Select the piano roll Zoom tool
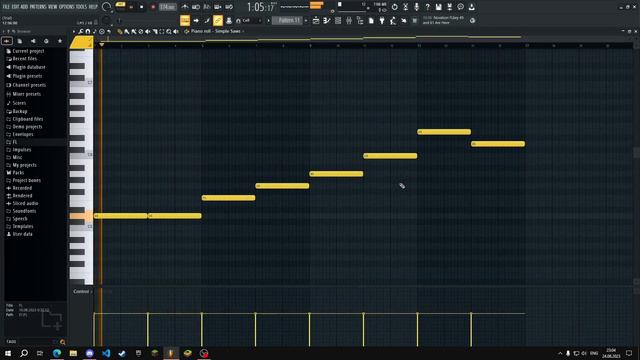Screen dimensions: 640x360 [169, 31]
